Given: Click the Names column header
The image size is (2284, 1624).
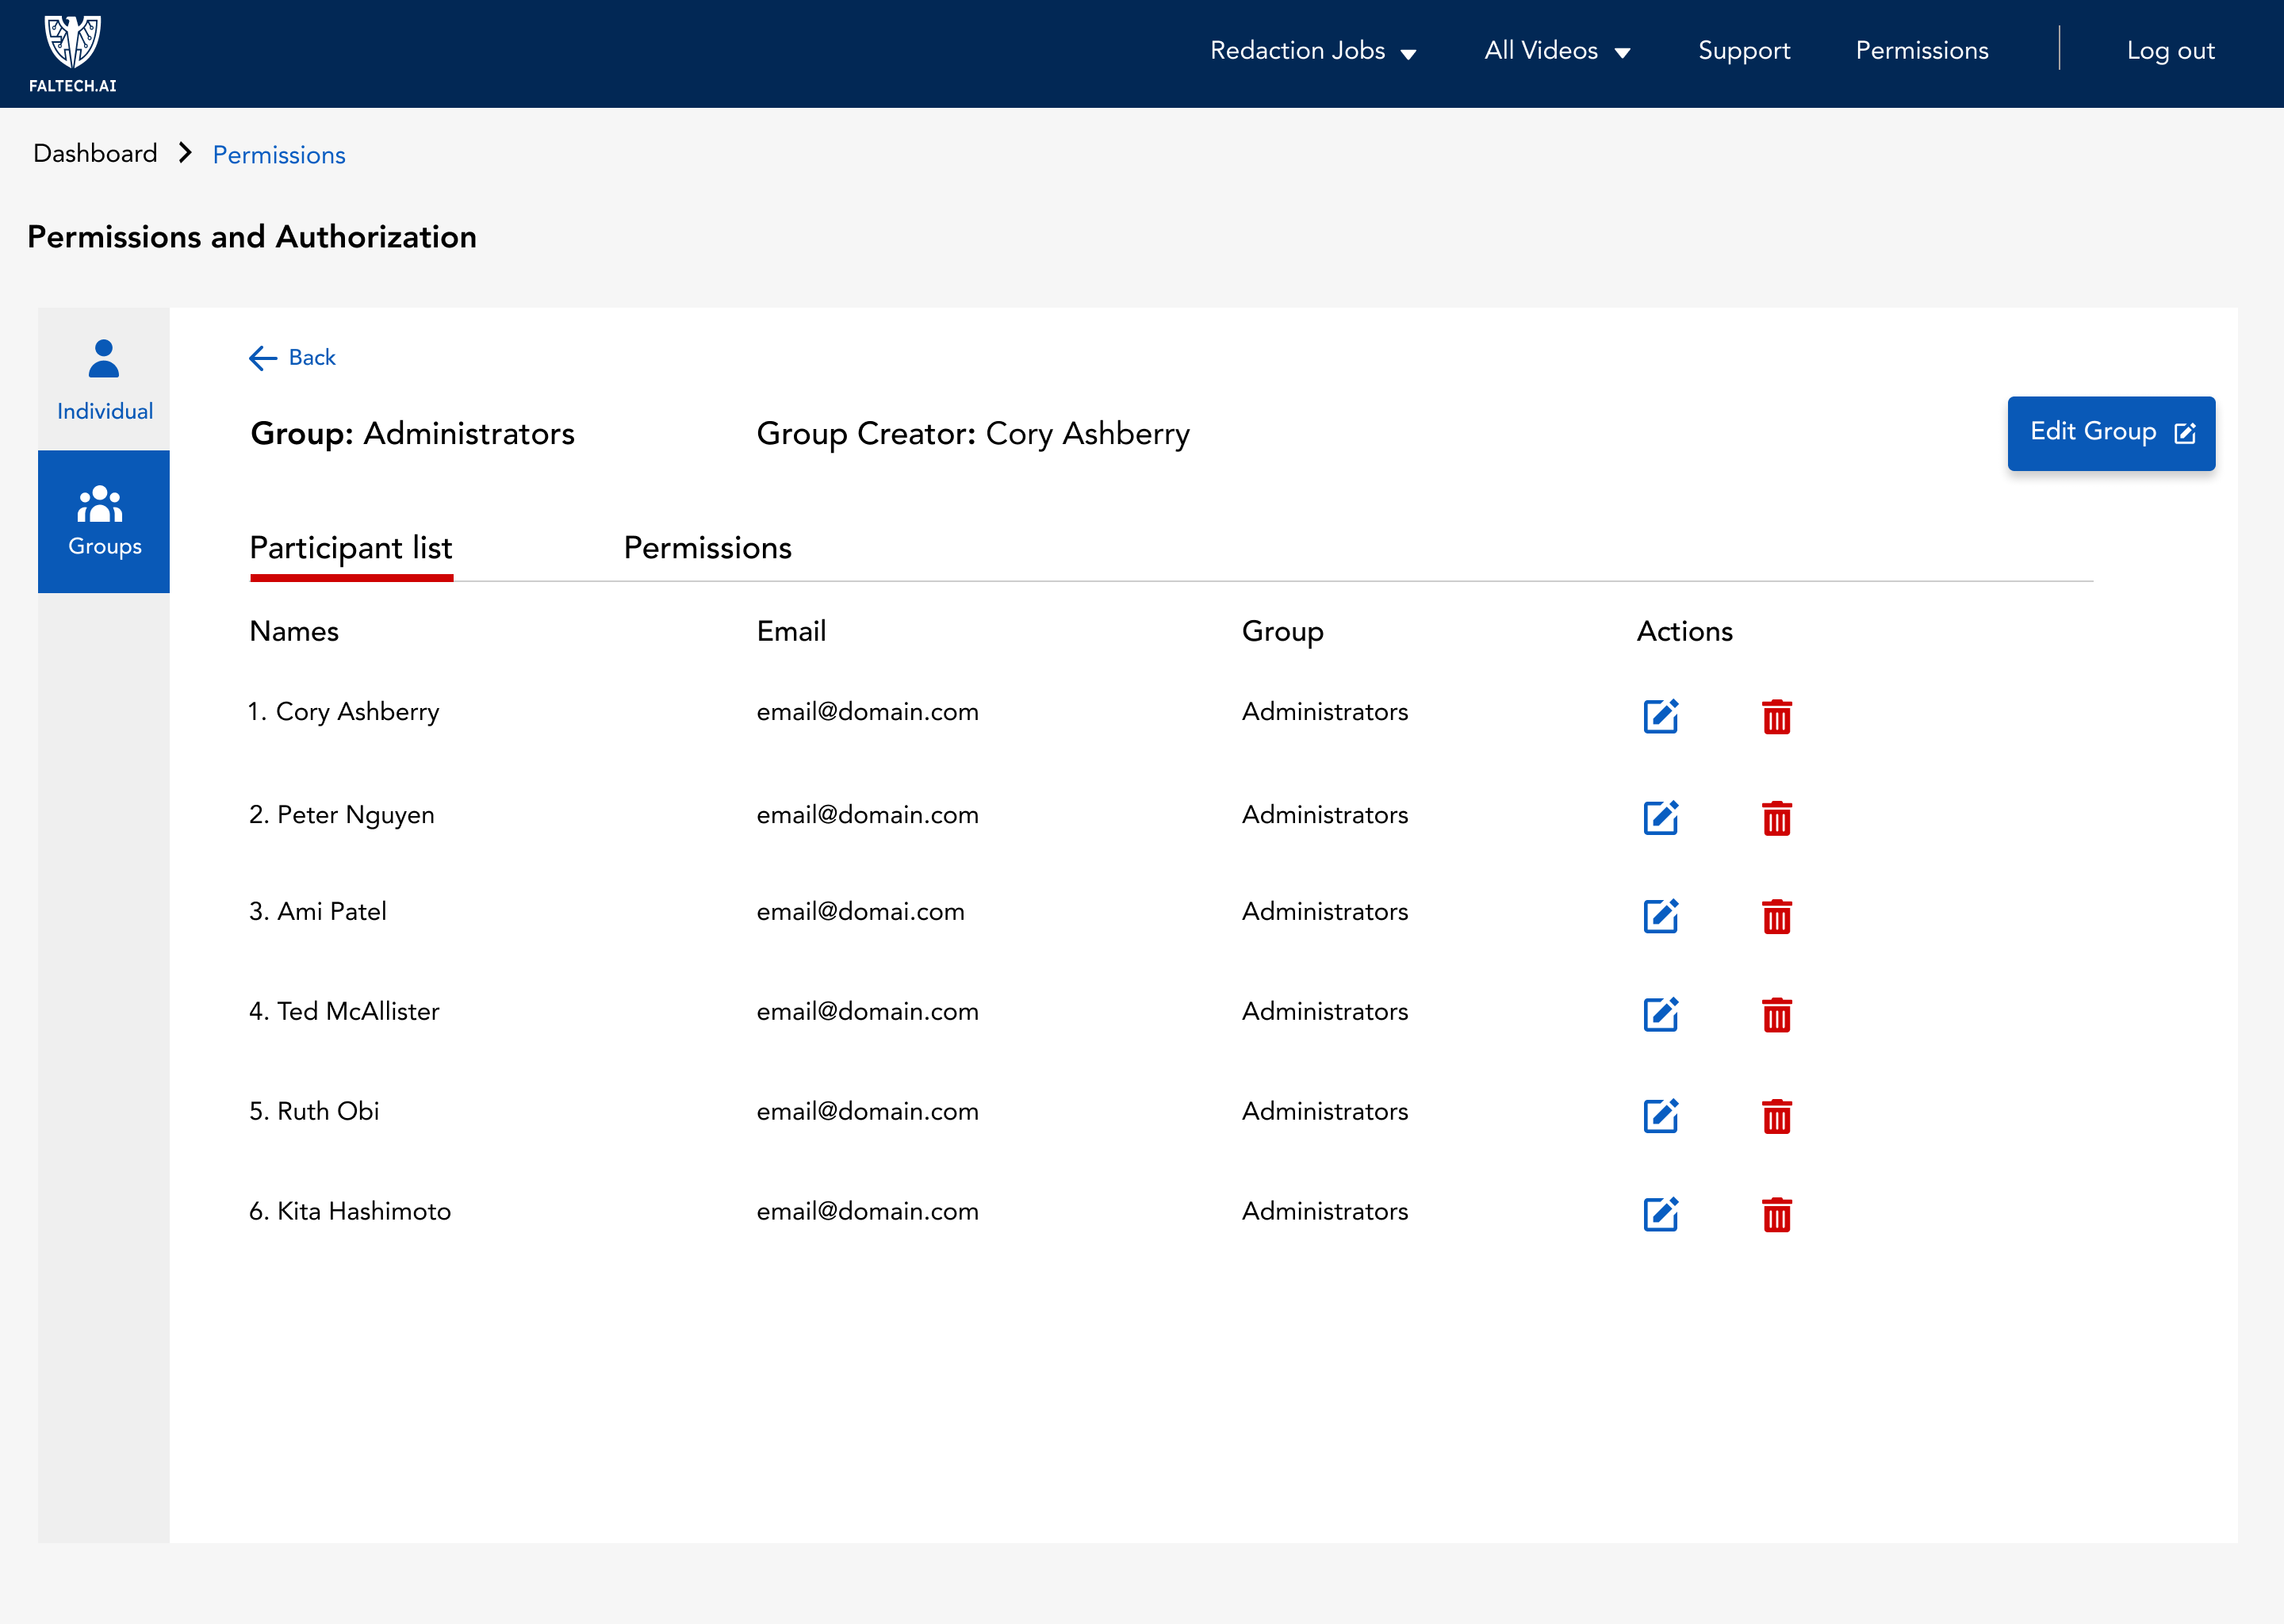Looking at the screenshot, I should pos(294,631).
